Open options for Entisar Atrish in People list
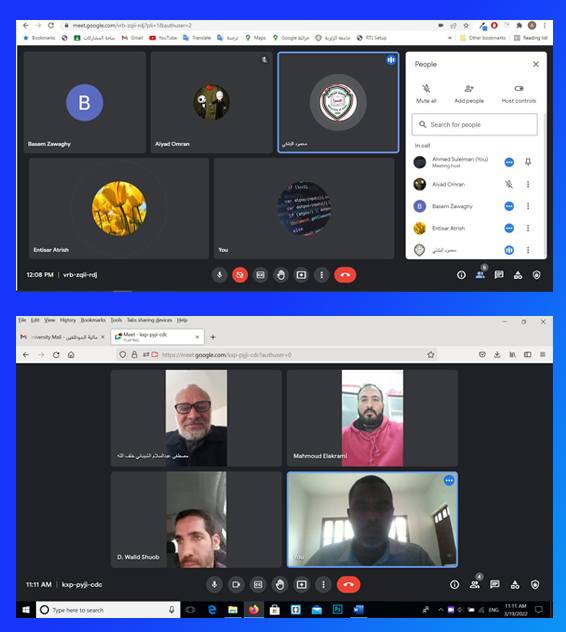 [528, 228]
